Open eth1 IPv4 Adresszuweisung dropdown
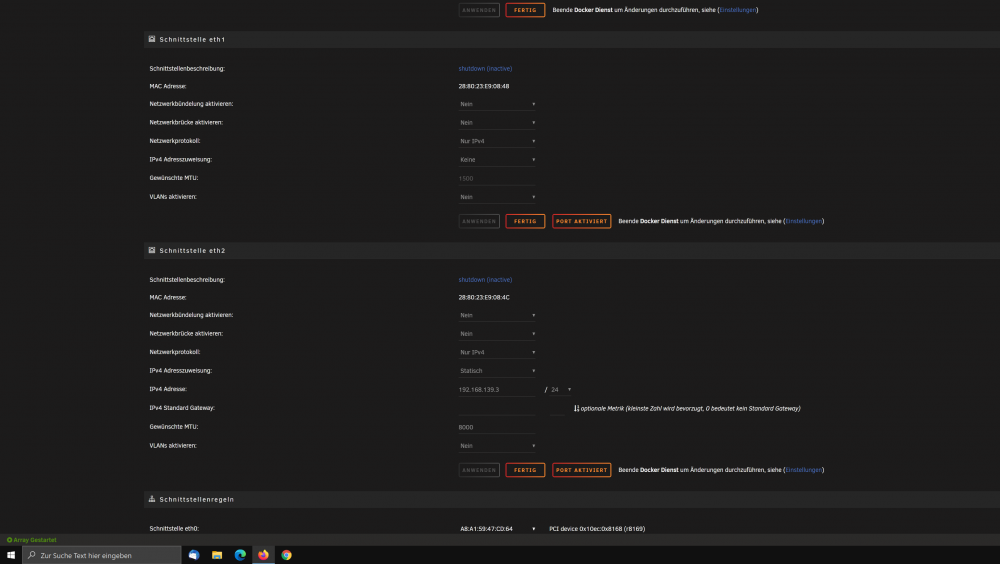This screenshot has width=1000, height=564. click(x=497, y=160)
